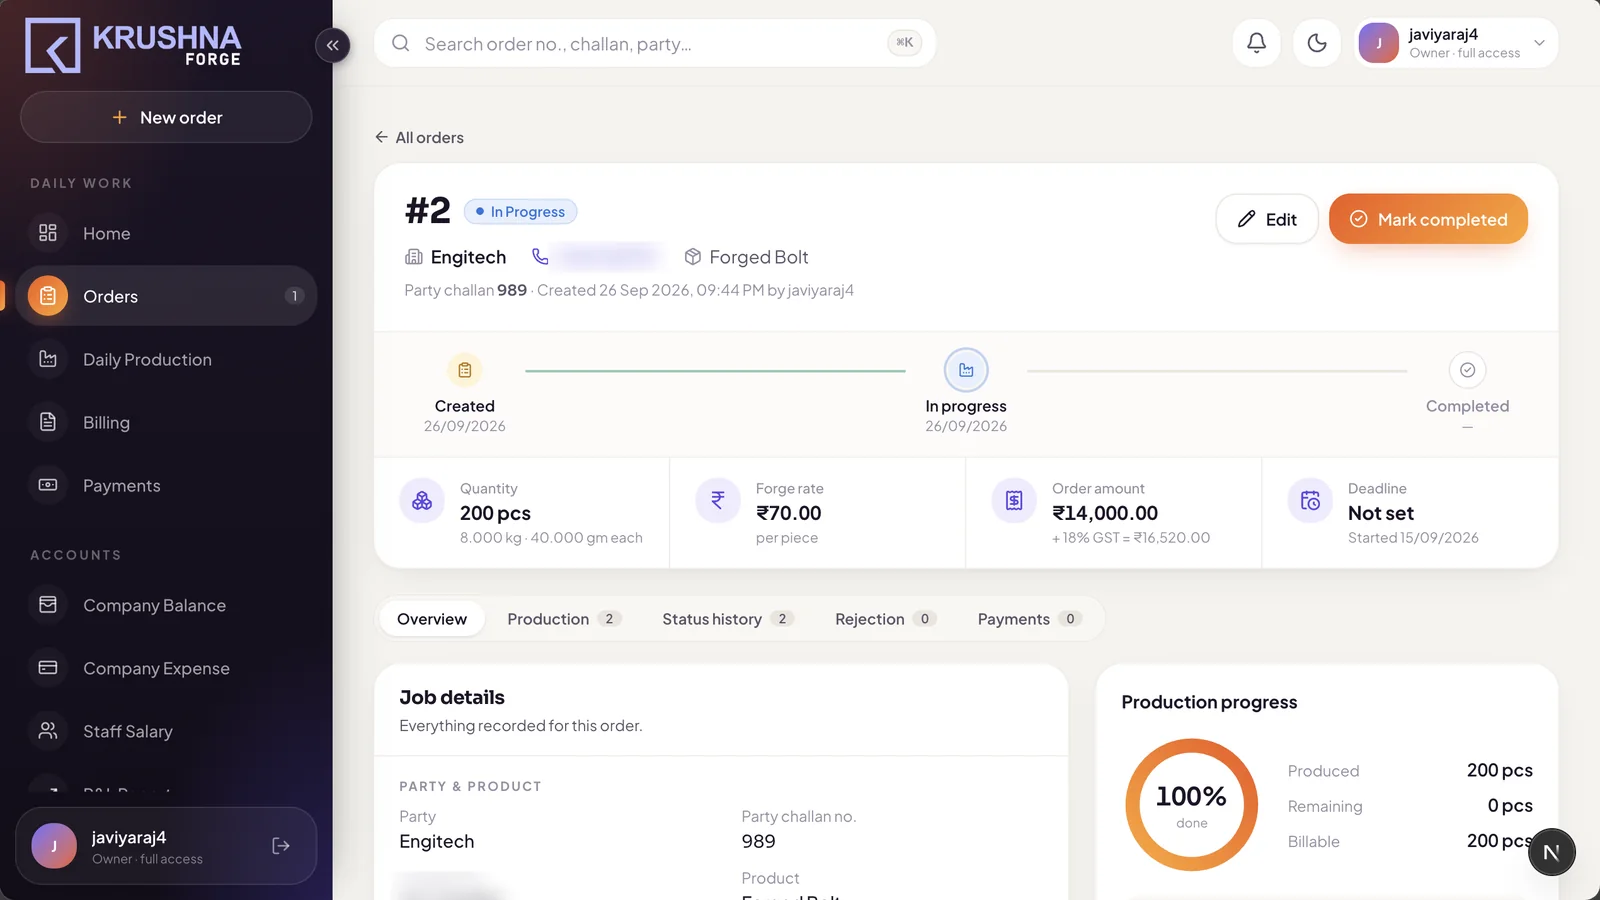This screenshot has height=900, width=1600.
Task: Click the '₹14,000.00' order amount value
Action: [x=1105, y=513]
